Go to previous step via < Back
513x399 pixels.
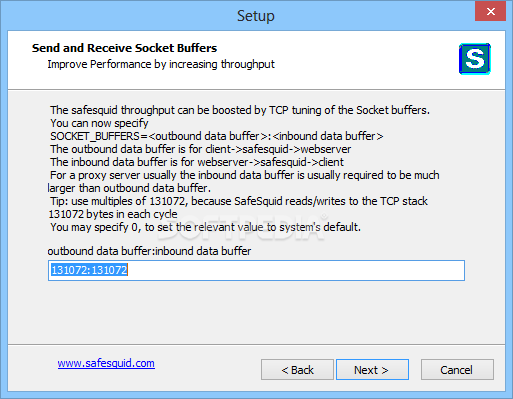297,370
